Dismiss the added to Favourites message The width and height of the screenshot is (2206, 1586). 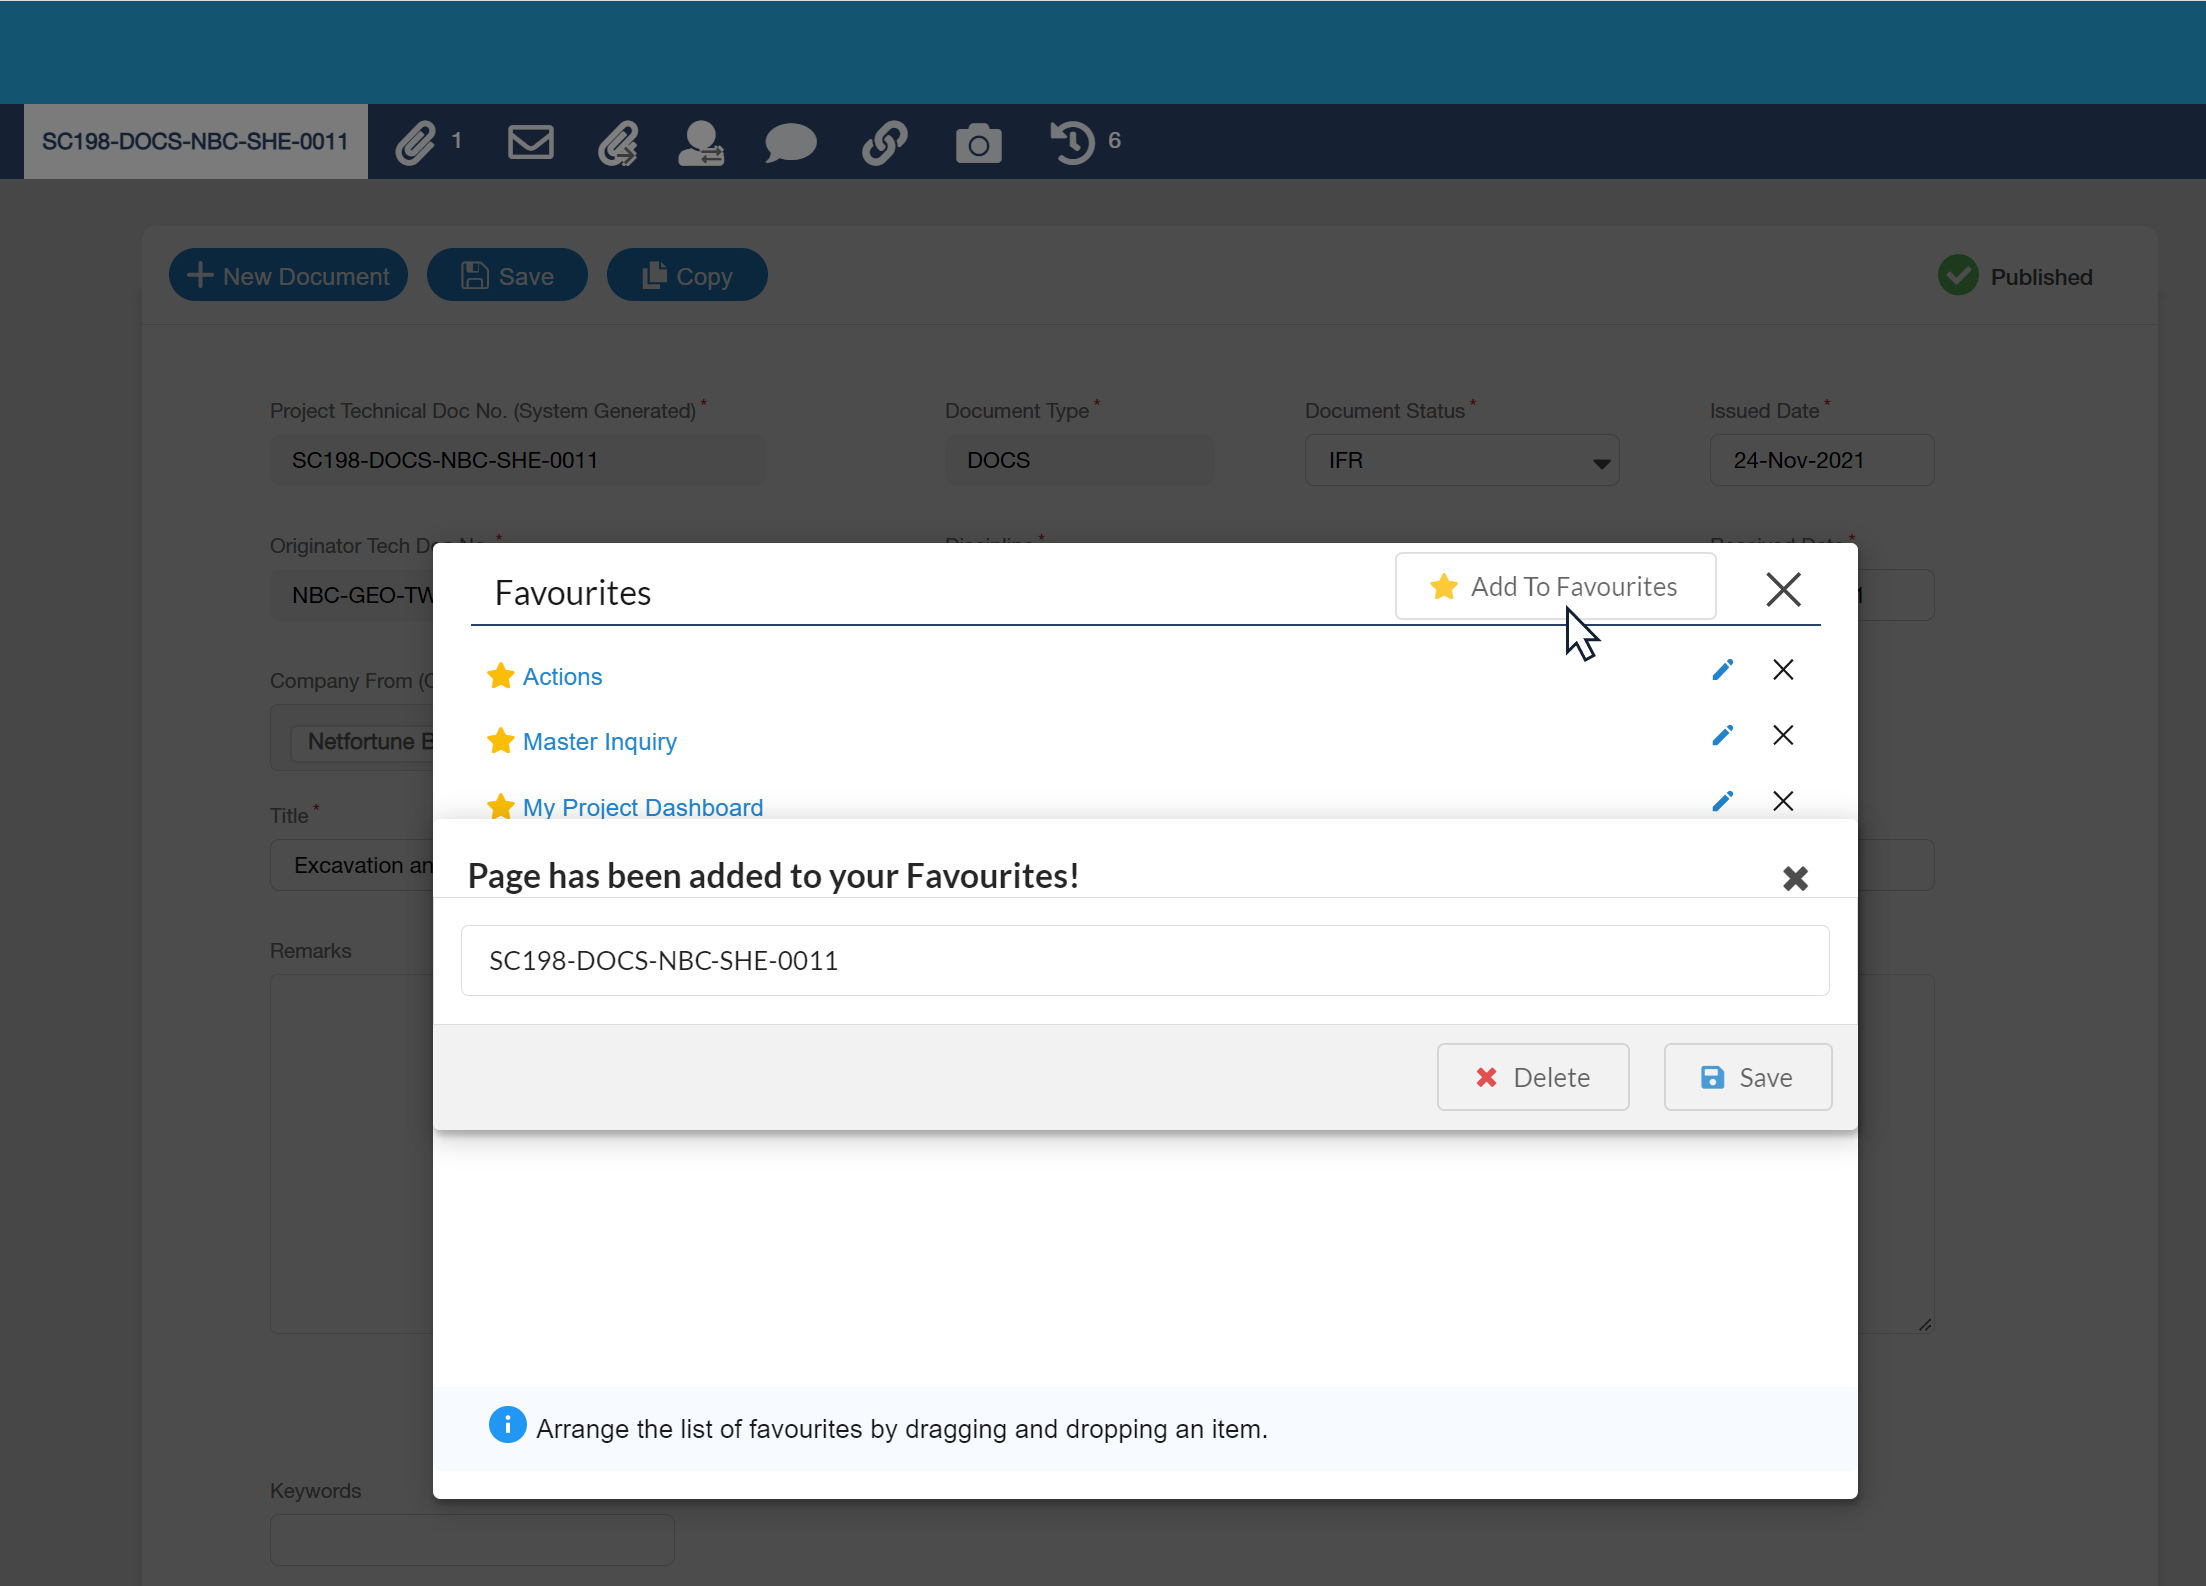pyautogui.click(x=1795, y=878)
